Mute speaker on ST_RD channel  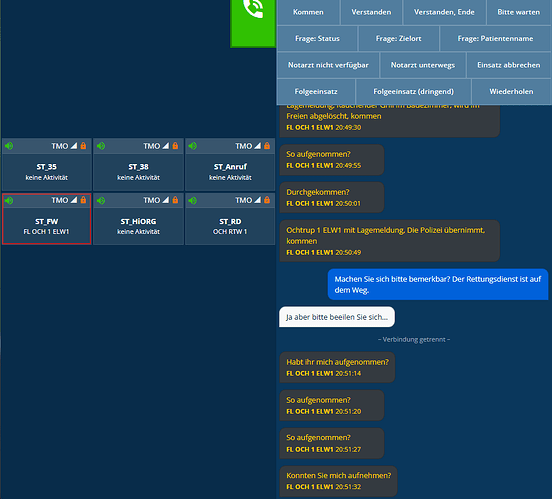point(193,200)
